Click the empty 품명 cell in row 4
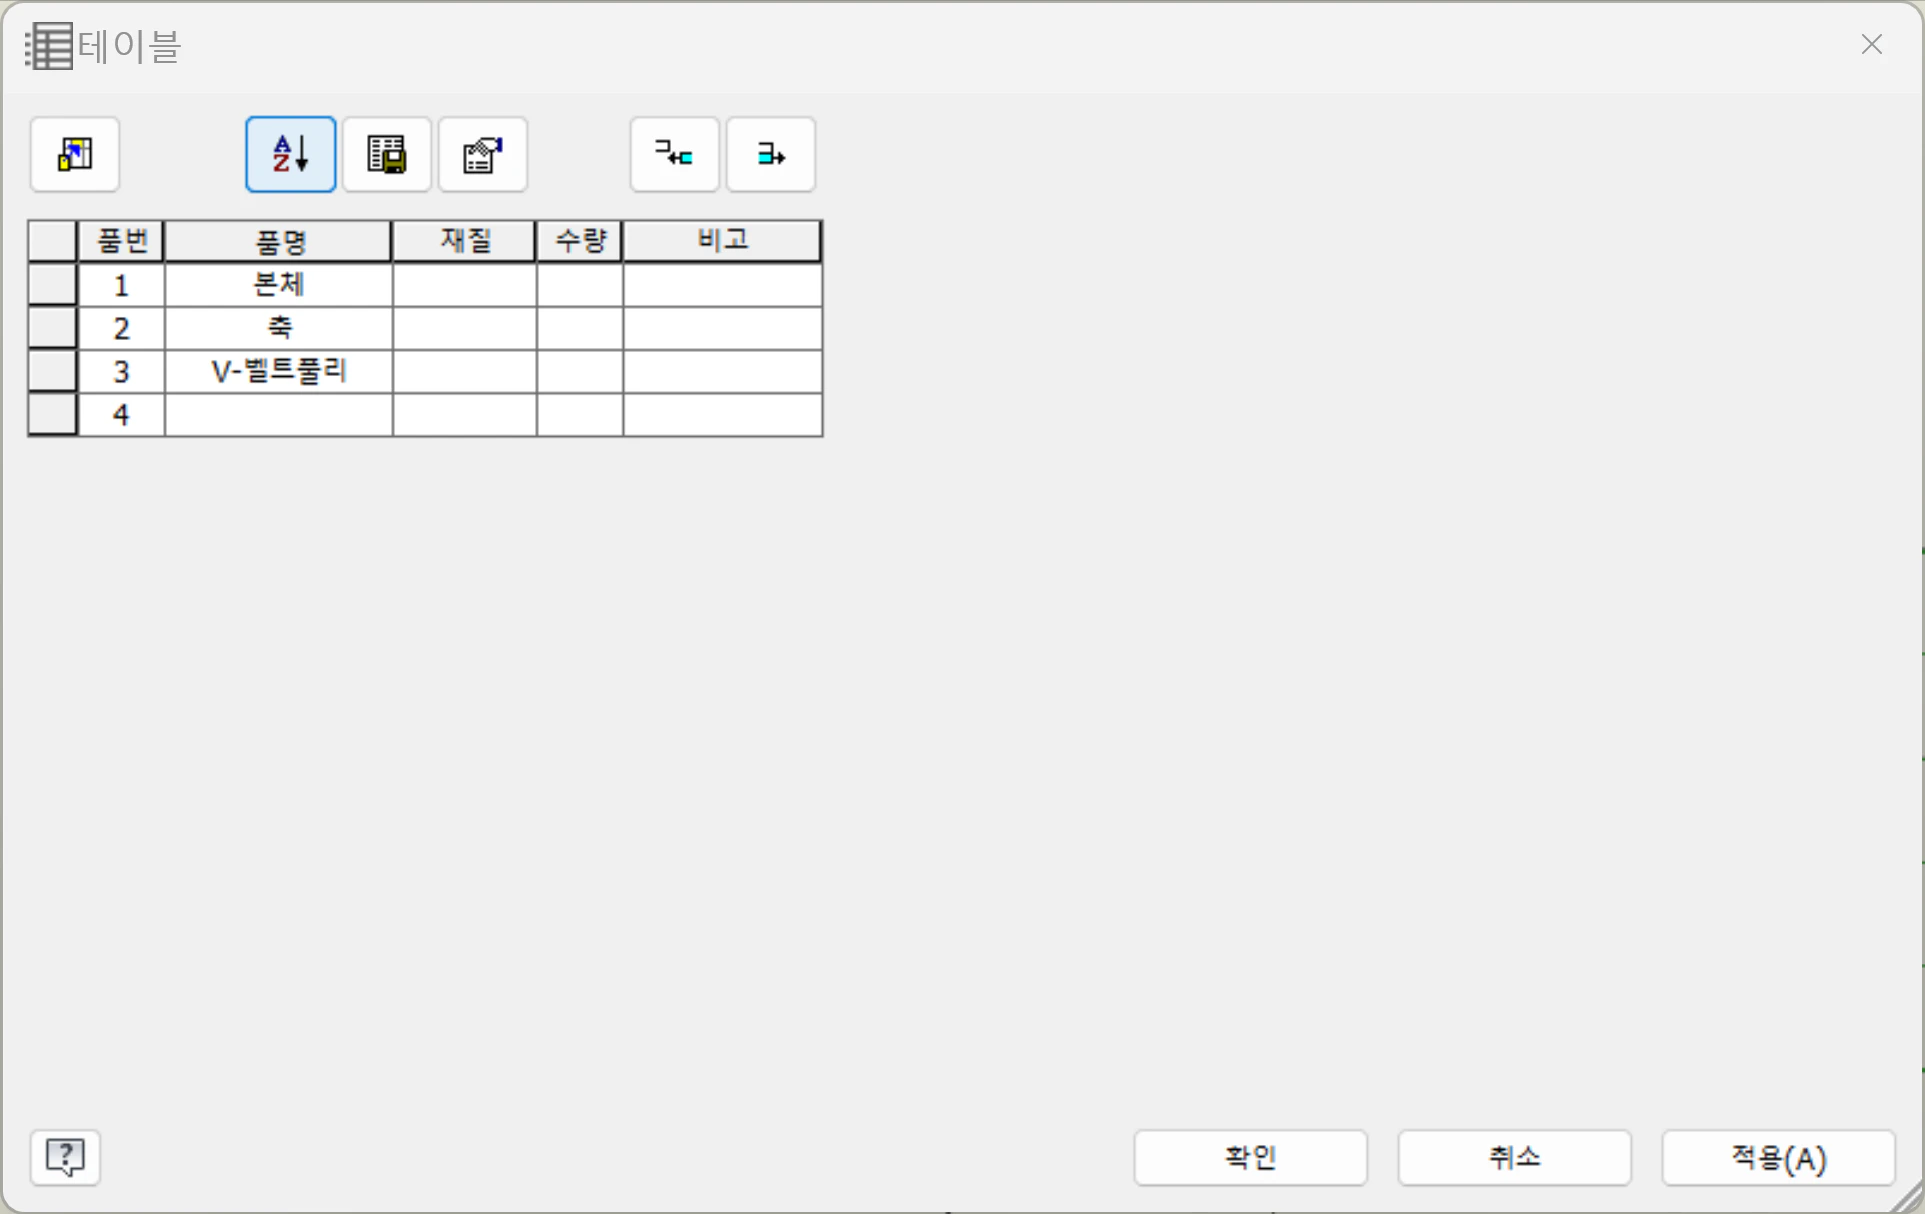 [278, 414]
